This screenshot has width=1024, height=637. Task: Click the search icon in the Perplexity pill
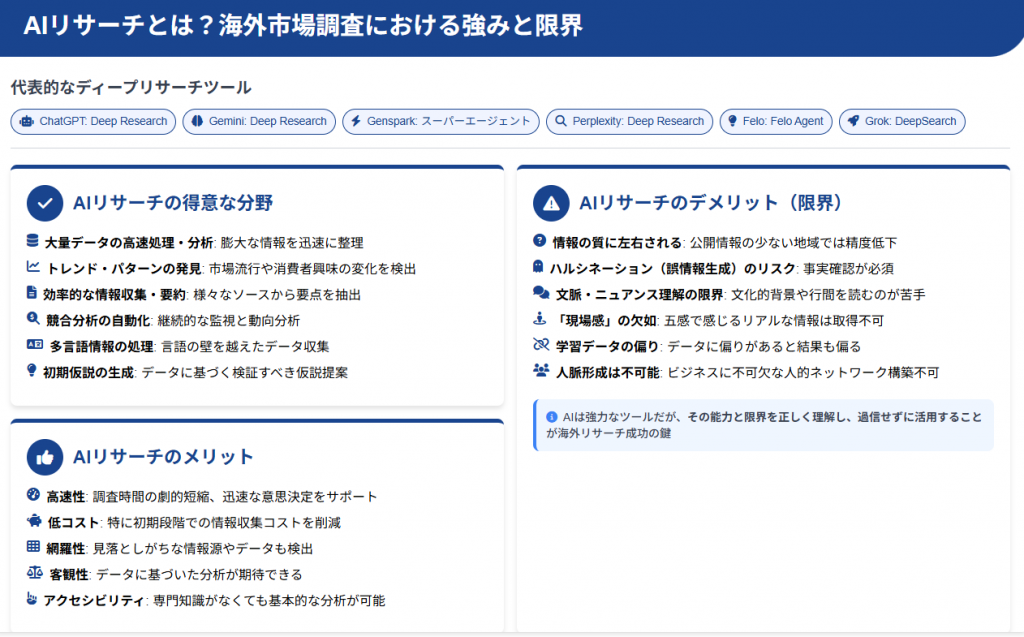560,121
